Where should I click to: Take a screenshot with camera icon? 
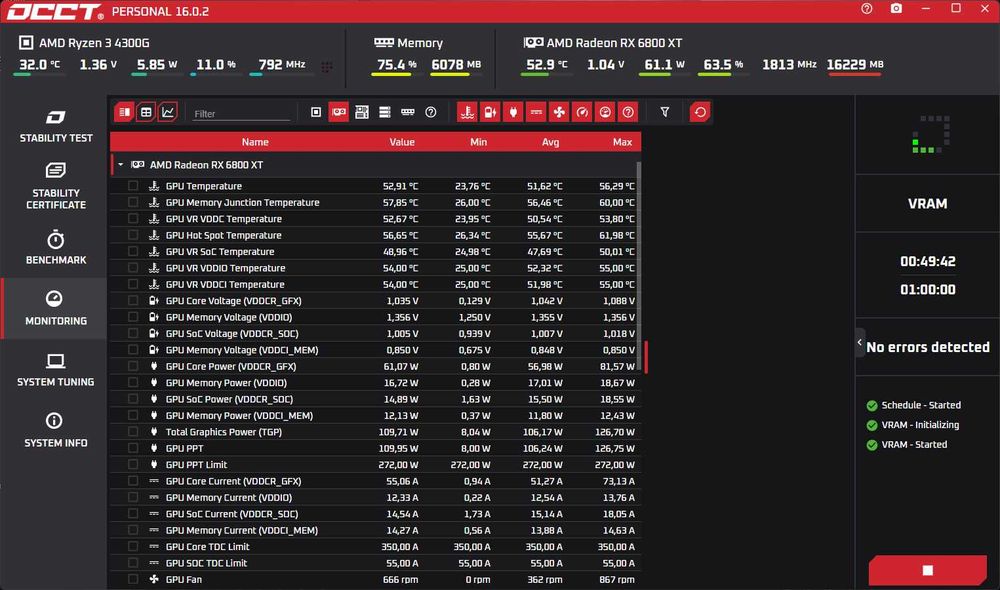click(896, 9)
